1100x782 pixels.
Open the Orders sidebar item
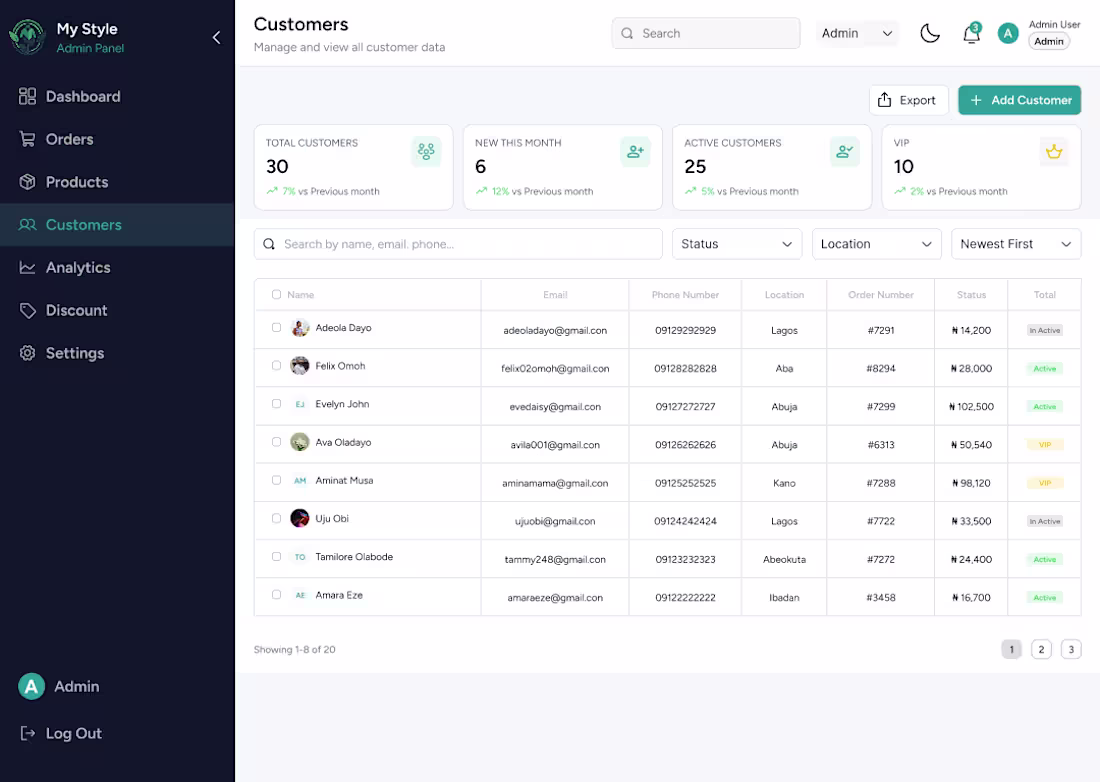117,139
